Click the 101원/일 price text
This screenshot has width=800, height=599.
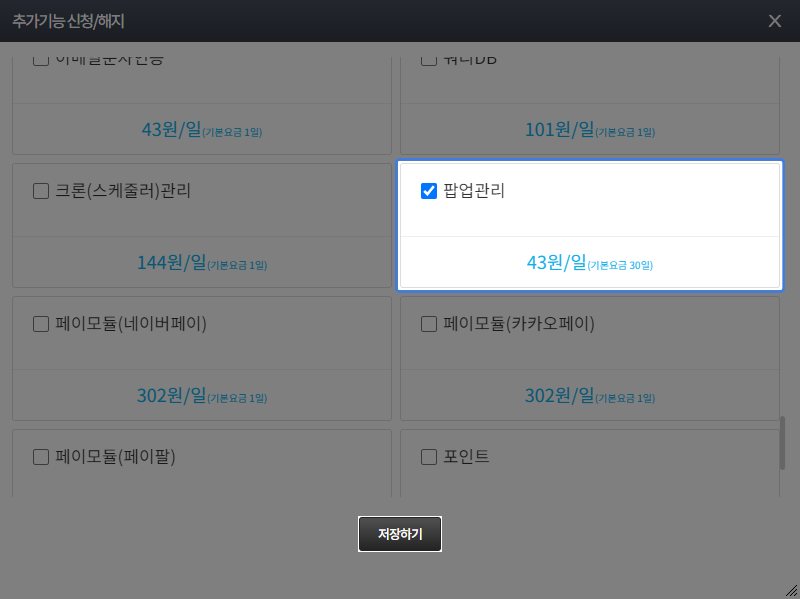pos(559,129)
